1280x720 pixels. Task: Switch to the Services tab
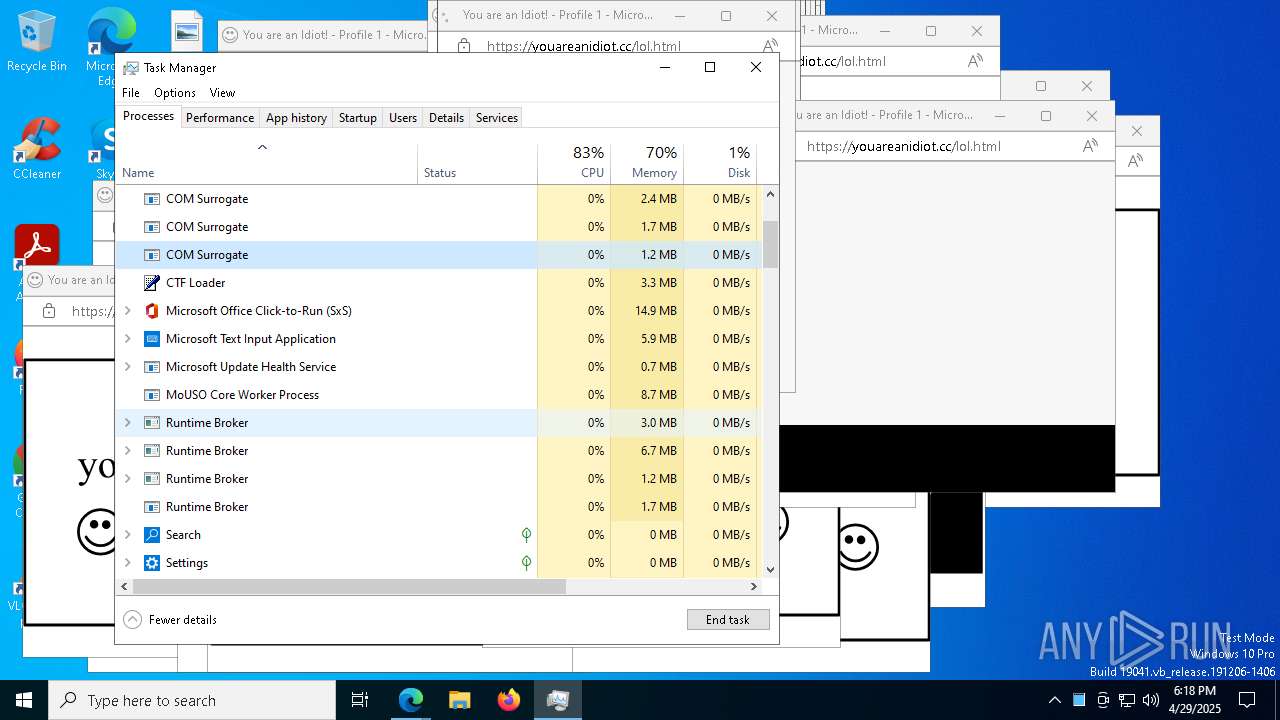tap(497, 118)
